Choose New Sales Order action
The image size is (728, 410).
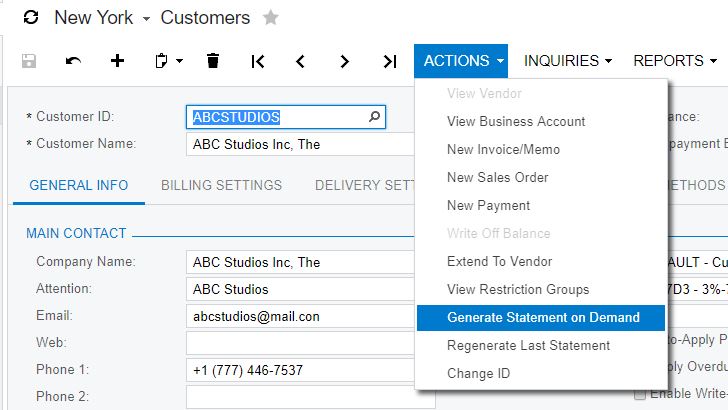click(498, 177)
